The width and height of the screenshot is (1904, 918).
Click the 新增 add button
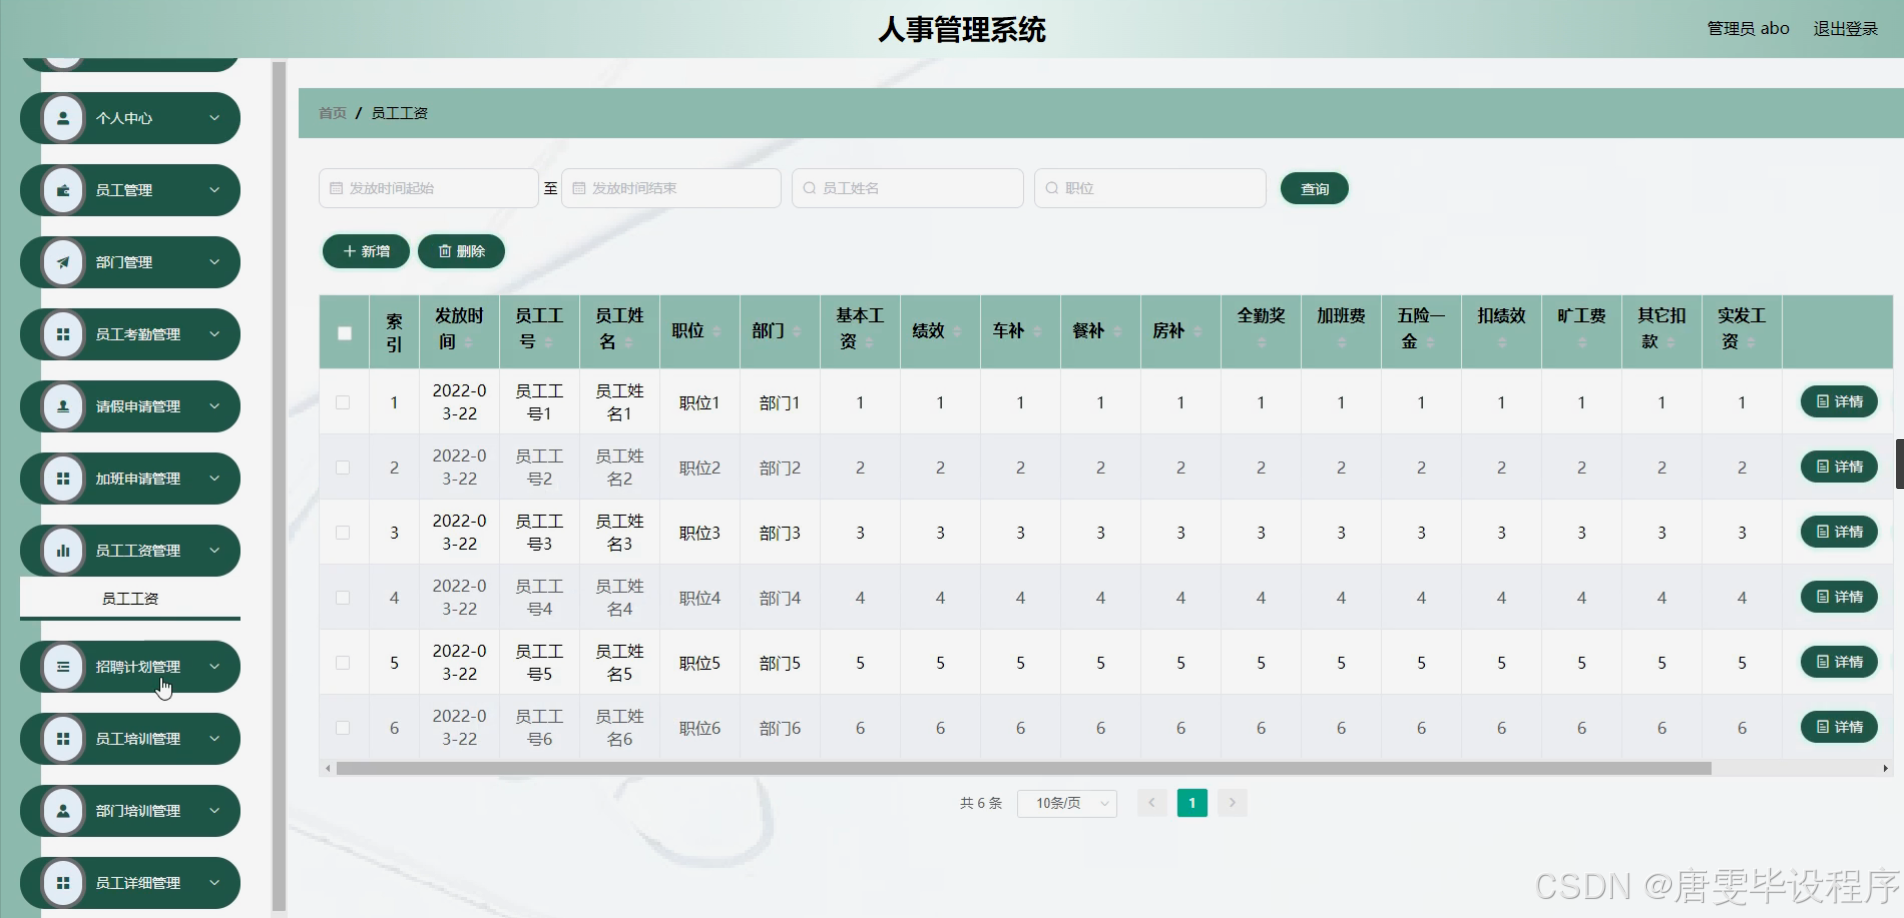click(x=366, y=251)
